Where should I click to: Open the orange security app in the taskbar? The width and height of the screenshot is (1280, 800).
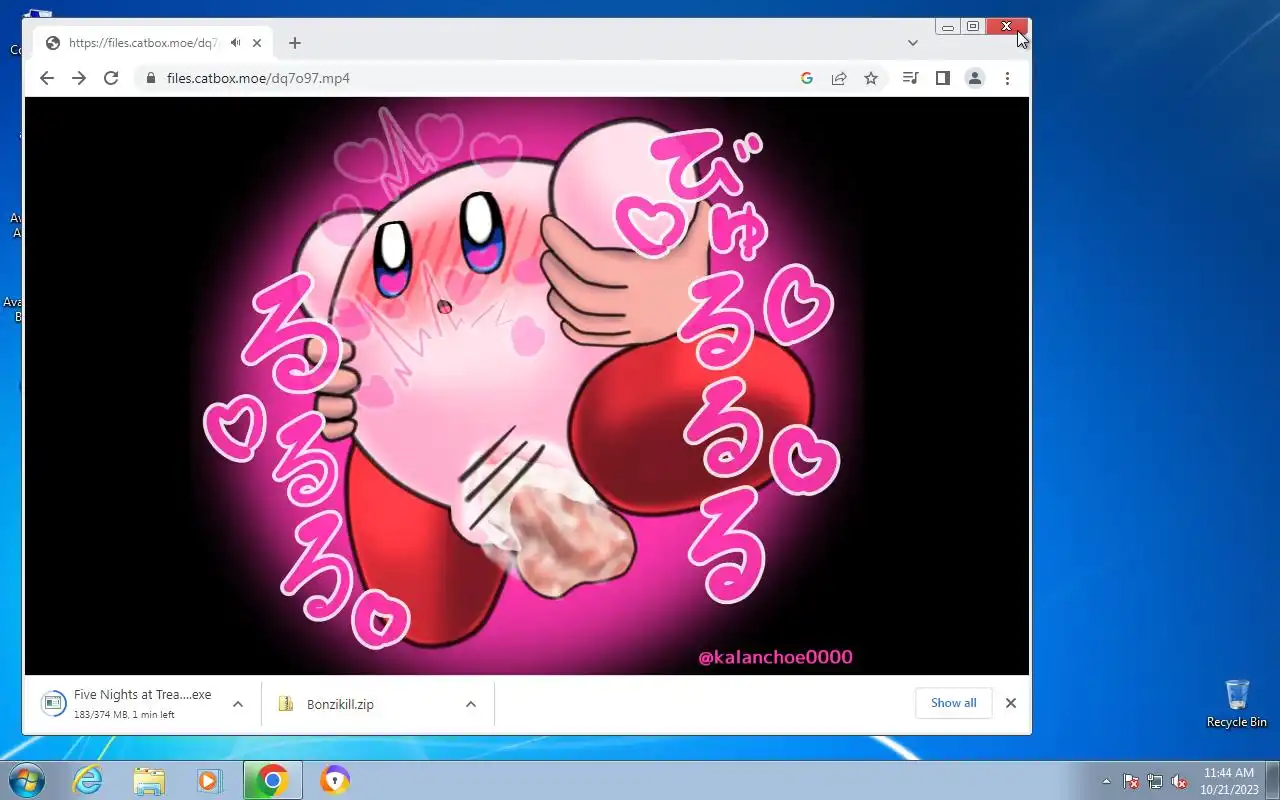pos(335,780)
